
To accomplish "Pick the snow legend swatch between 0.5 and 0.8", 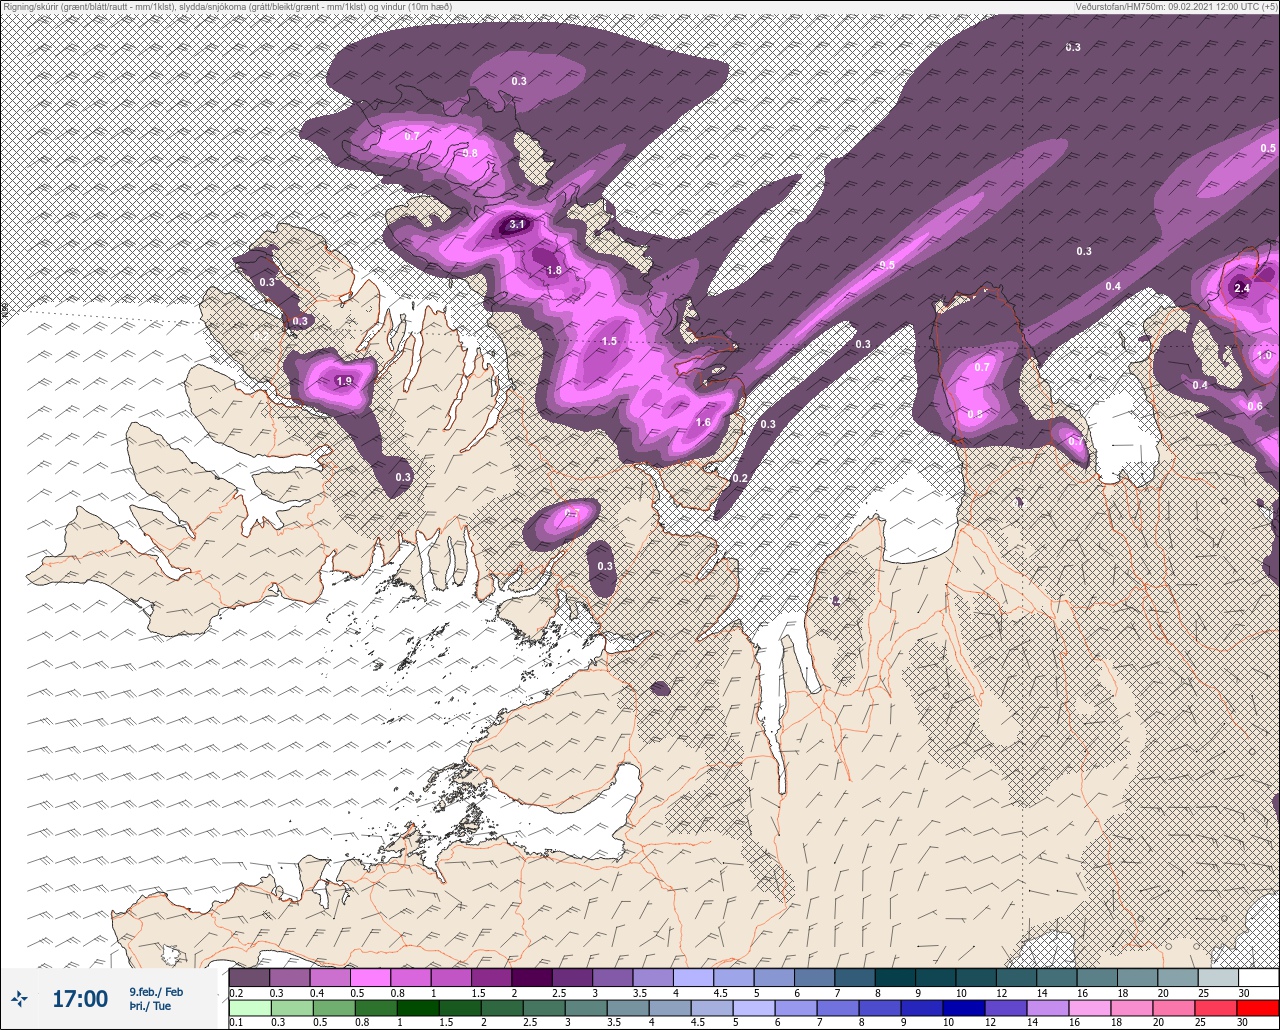I will pos(370,977).
